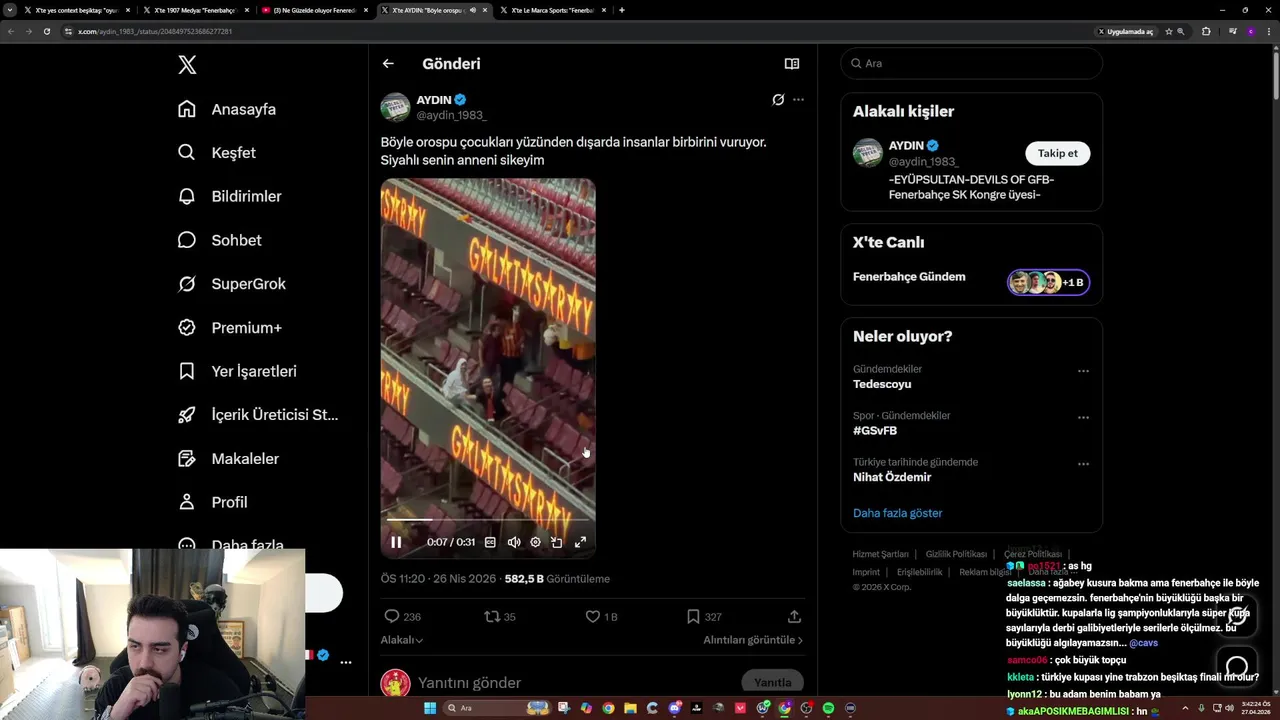
Task: Mute the video volume
Action: tap(513, 542)
